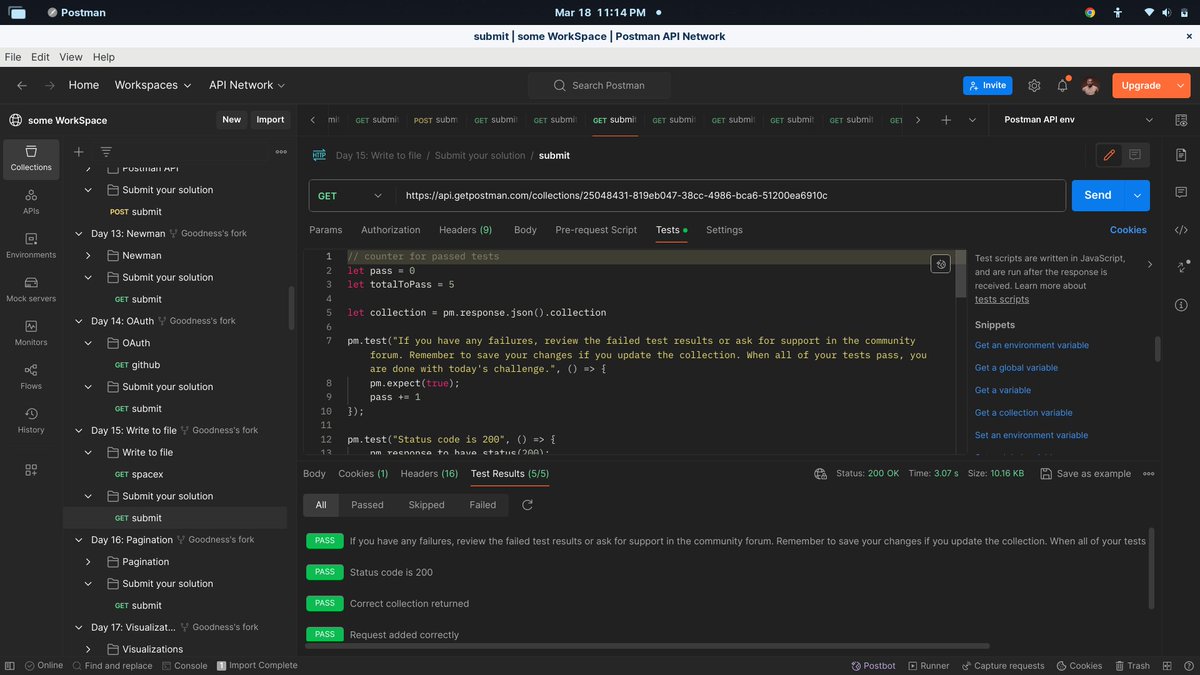Open the notifications bell
The width and height of the screenshot is (1200, 675).
(1062, 86)
